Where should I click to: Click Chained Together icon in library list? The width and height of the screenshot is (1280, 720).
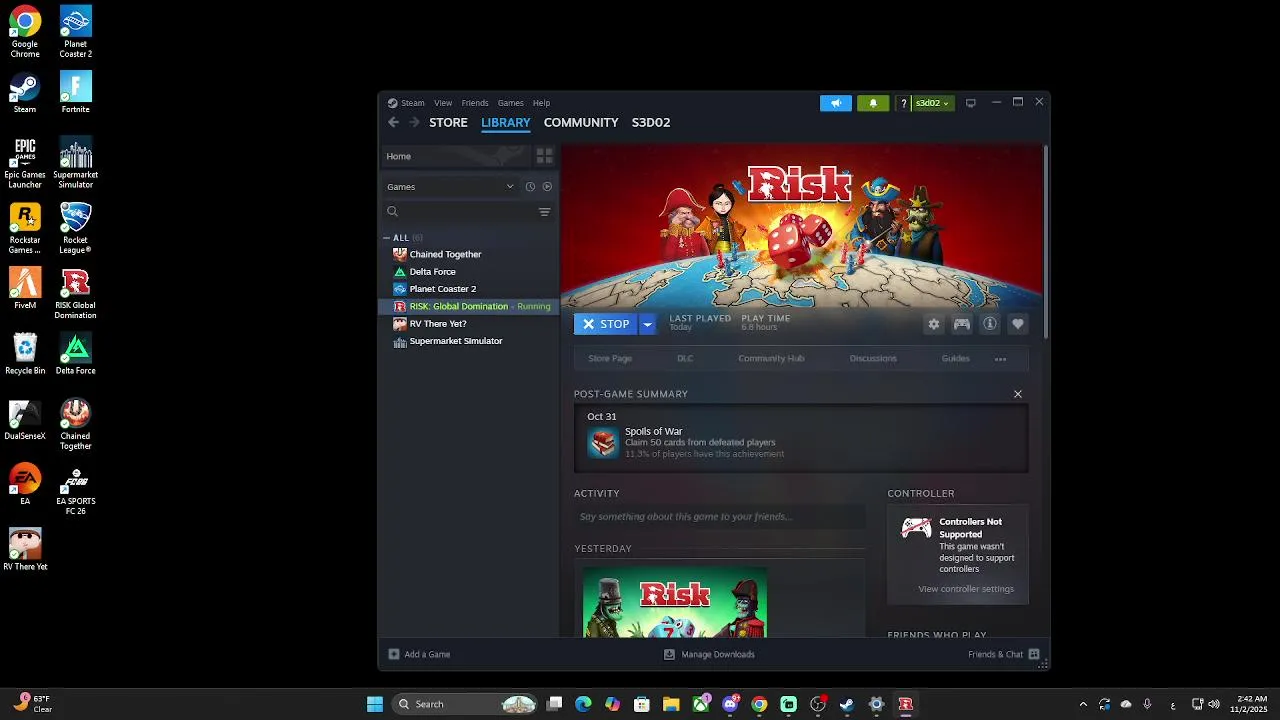(x=400, y=254)
